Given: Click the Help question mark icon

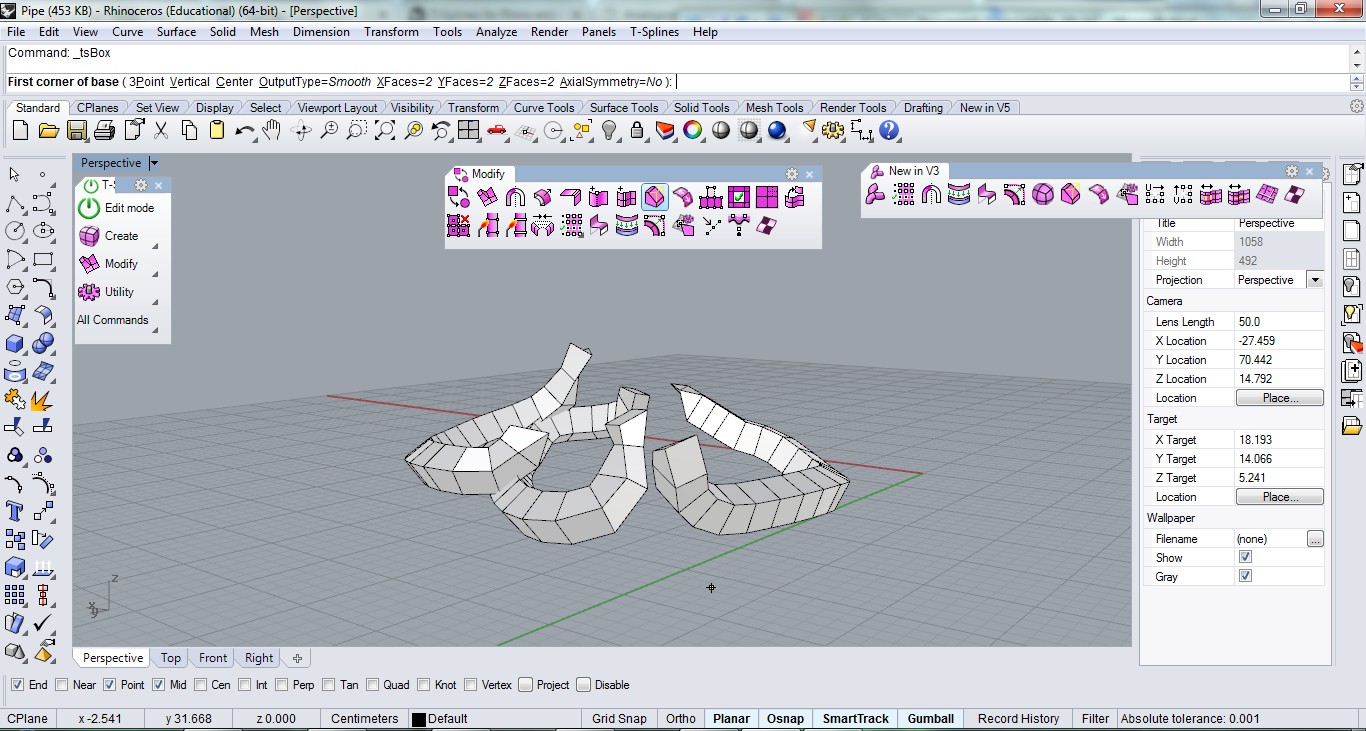Looking at the screenshot, I should coord(889,131).
